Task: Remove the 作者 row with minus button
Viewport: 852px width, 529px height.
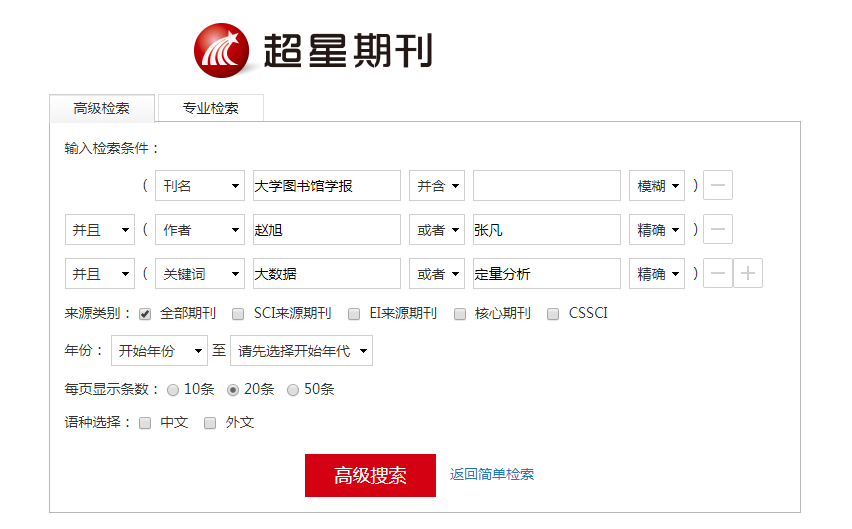Action: [x=718, y=229]
